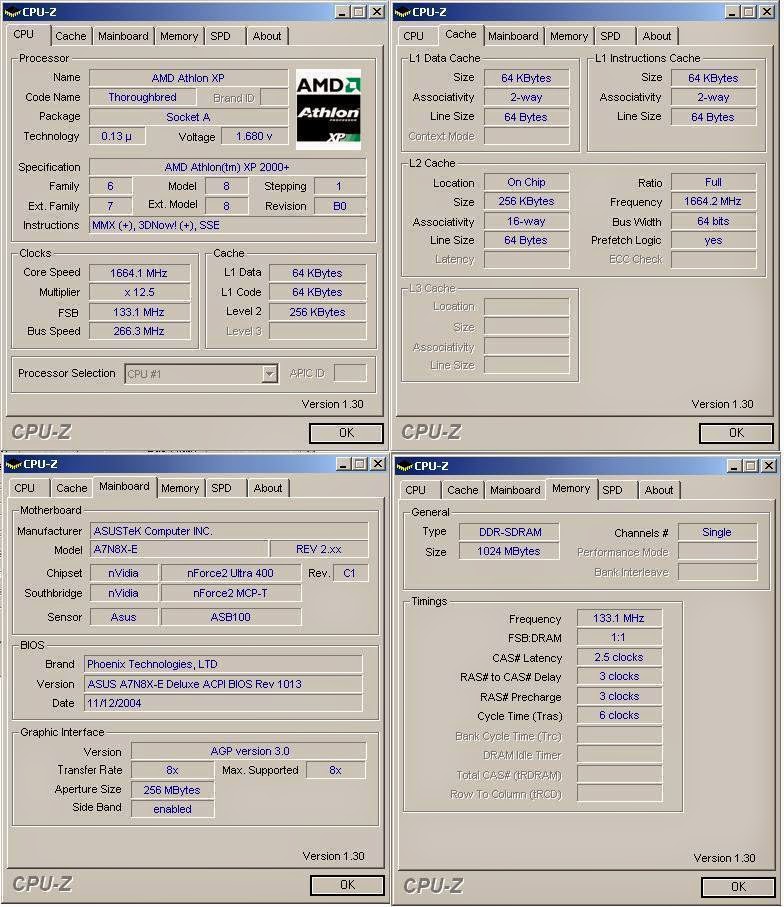Show Cache tab in the Memory window
The width and height of the screenshot is (784, 907).
(x=463, y=490)
